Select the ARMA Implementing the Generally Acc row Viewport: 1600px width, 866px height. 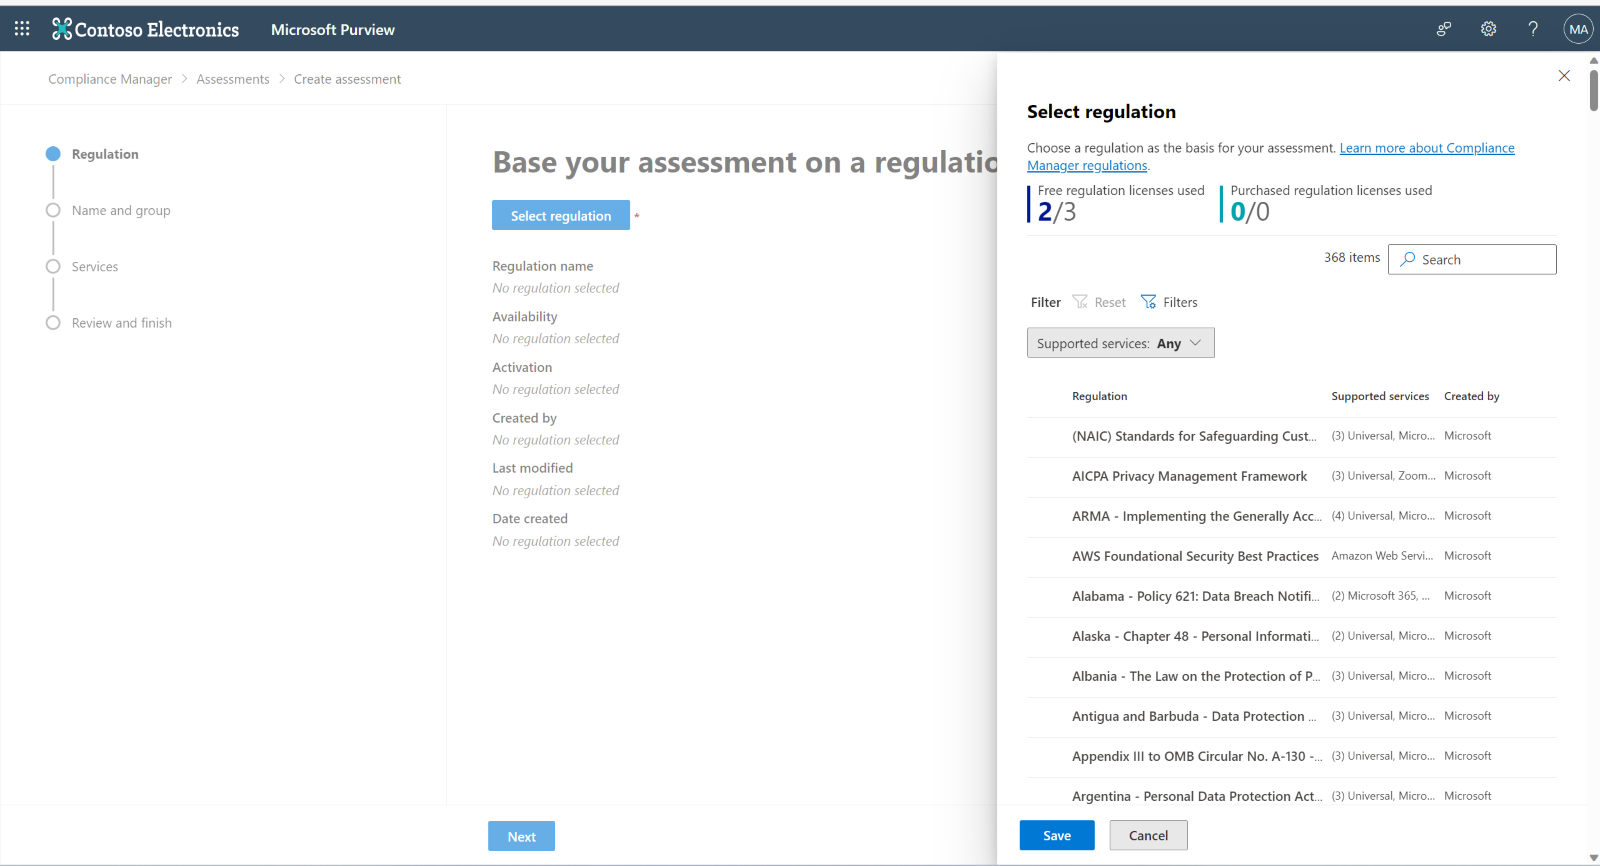pyautogui.click(x=1291, y=517)
